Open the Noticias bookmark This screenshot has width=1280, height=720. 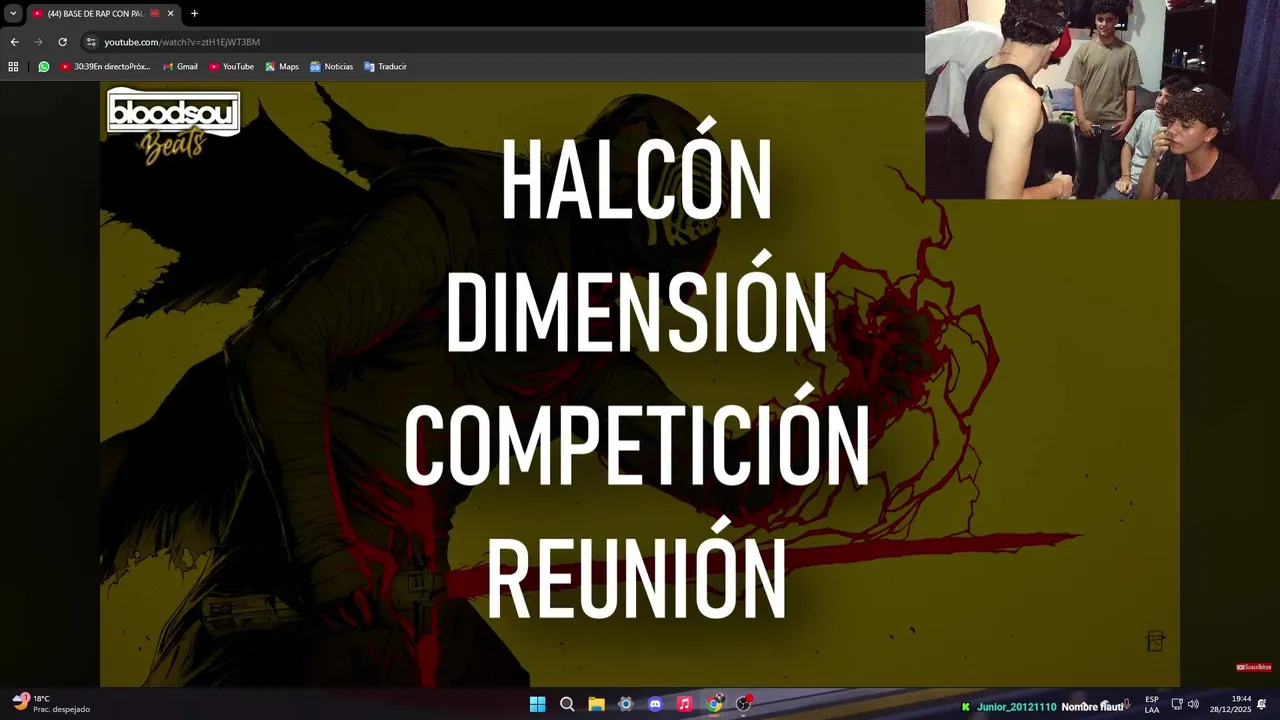point(331,67)
